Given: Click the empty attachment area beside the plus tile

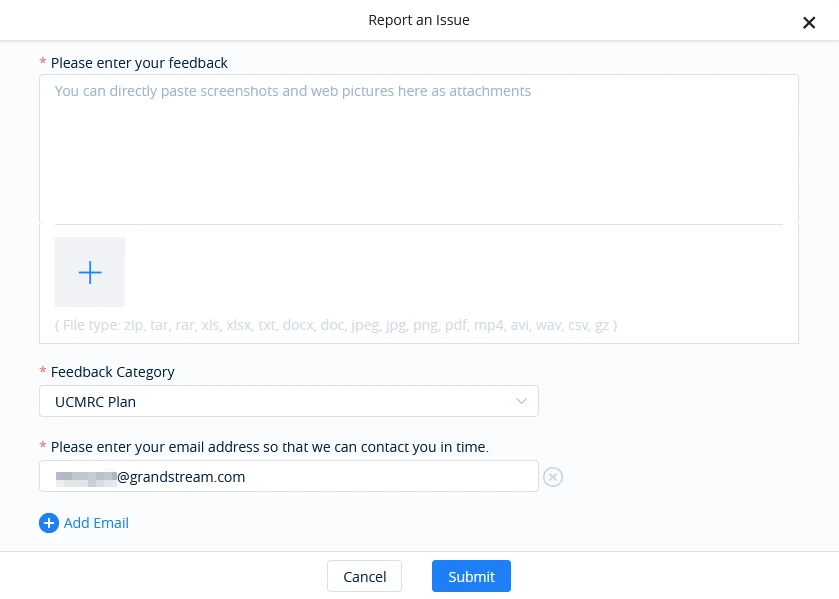Looking at the screenshot, I should coord(454,272).
